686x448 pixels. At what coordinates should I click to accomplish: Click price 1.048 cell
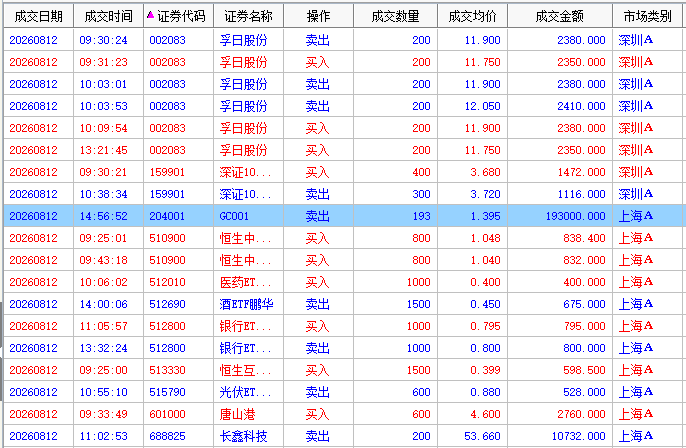485,238
